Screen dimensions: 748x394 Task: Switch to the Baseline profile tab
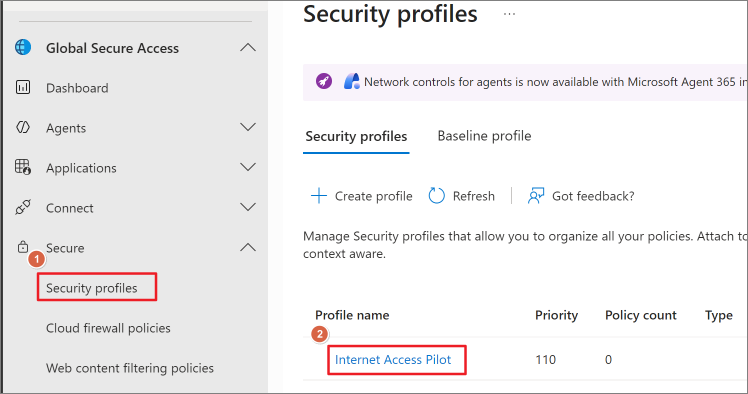pos(484,136)
